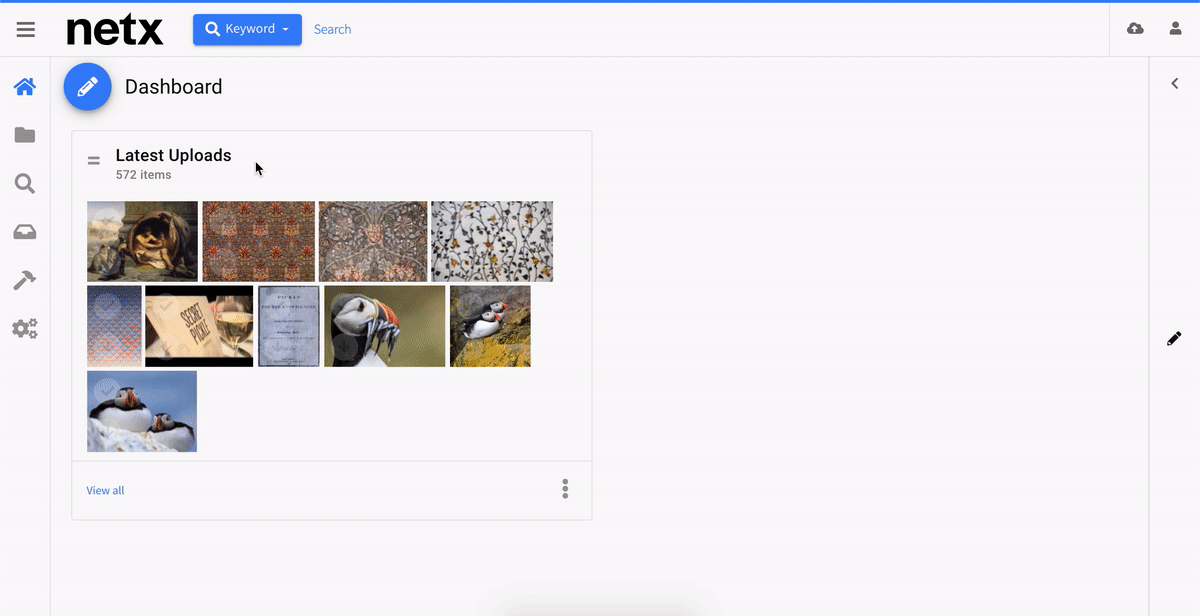
Task: Expand the Keyword search type dropdown
Action: click(247, 29)
